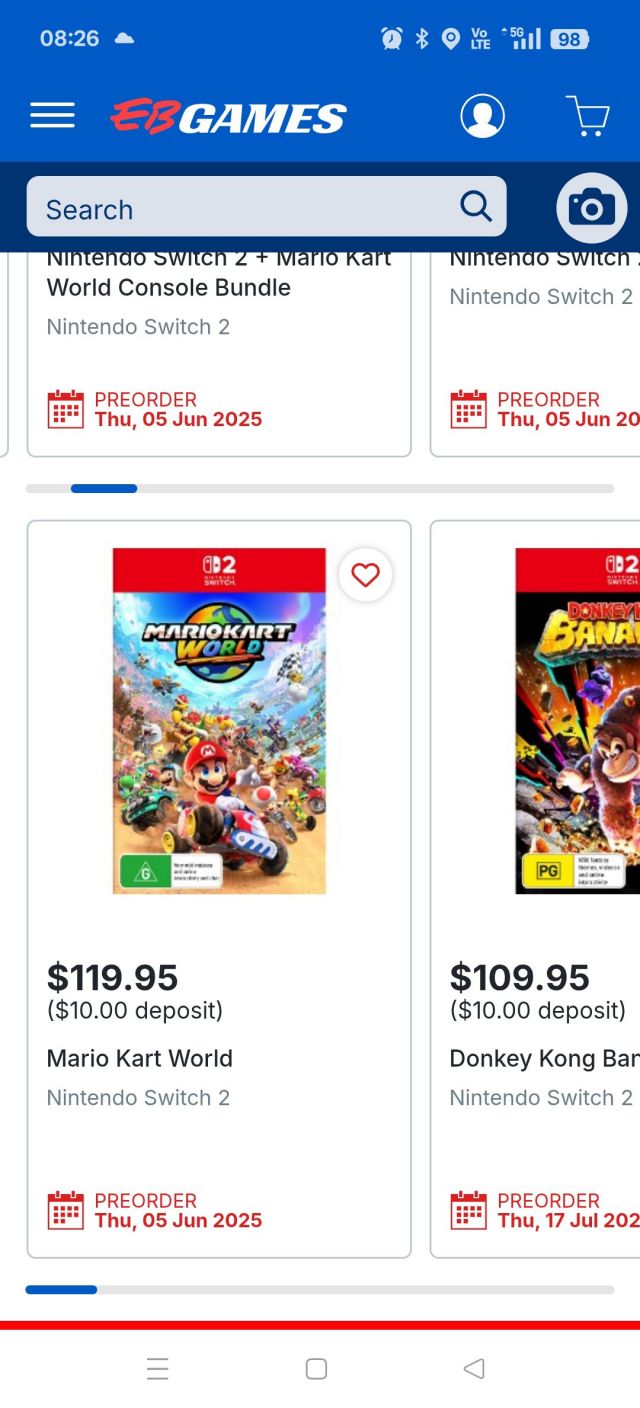
Task: Select the Mario Kart World product link
Action: 139,1058
